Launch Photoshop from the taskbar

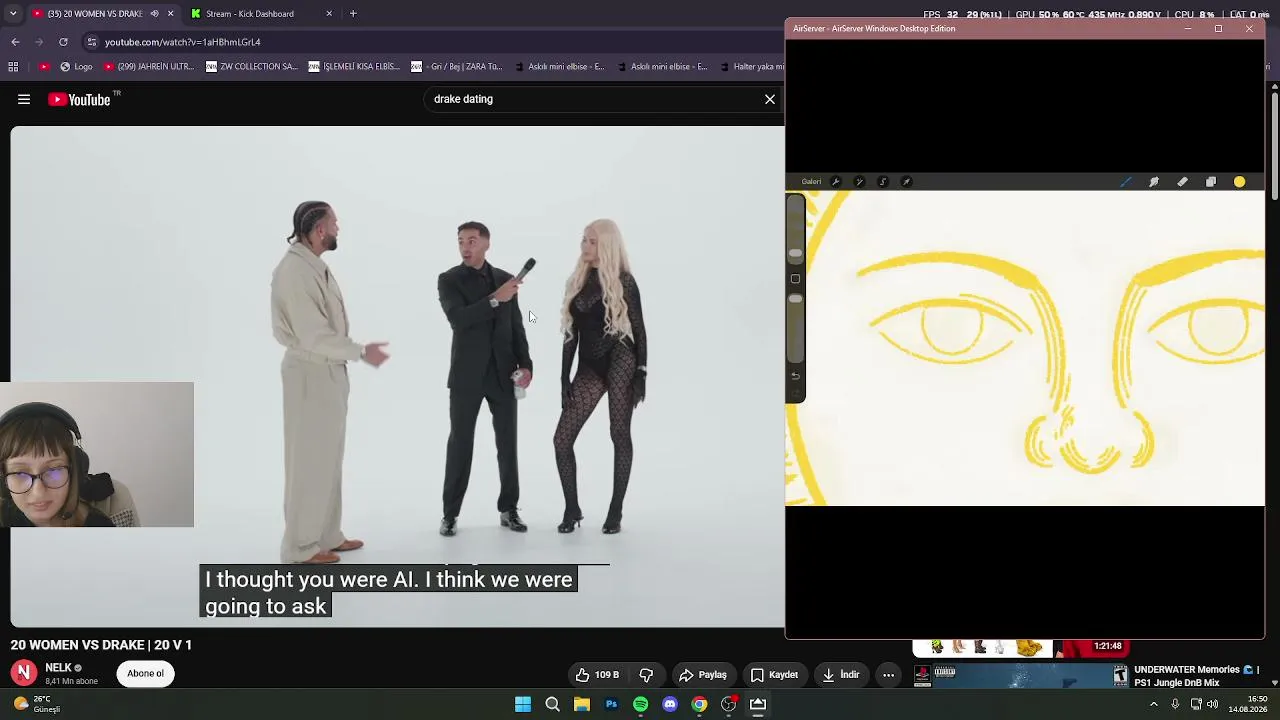611,704
